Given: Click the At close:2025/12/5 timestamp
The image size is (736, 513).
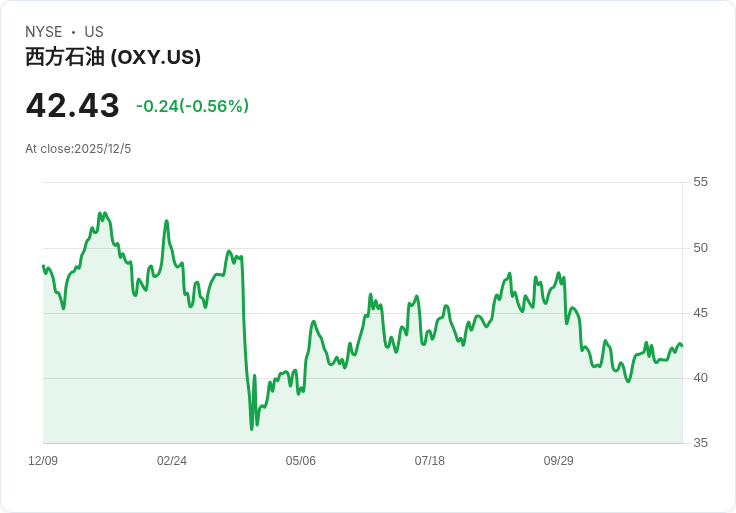Looking at the screenshot, I should click(x=78, y=149).
